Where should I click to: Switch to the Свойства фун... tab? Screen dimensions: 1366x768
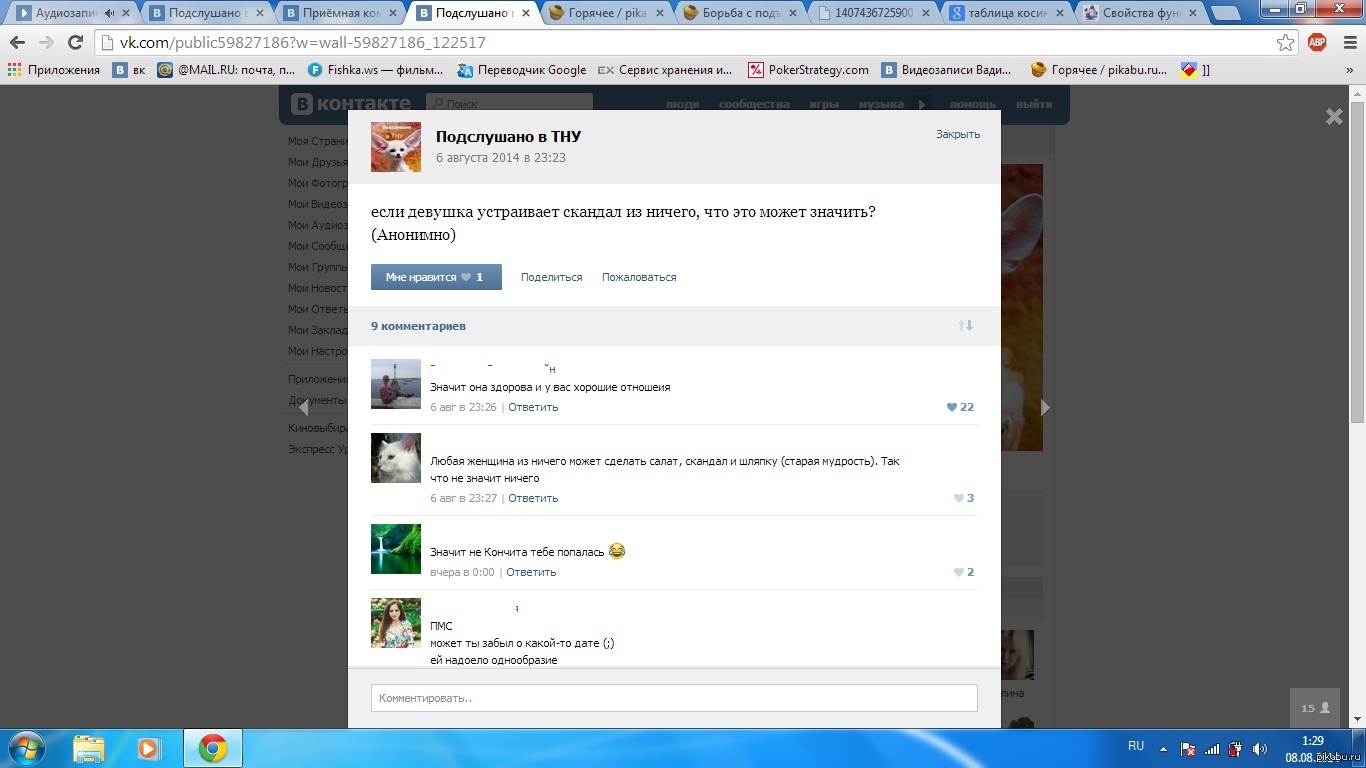click(1140, 14)
